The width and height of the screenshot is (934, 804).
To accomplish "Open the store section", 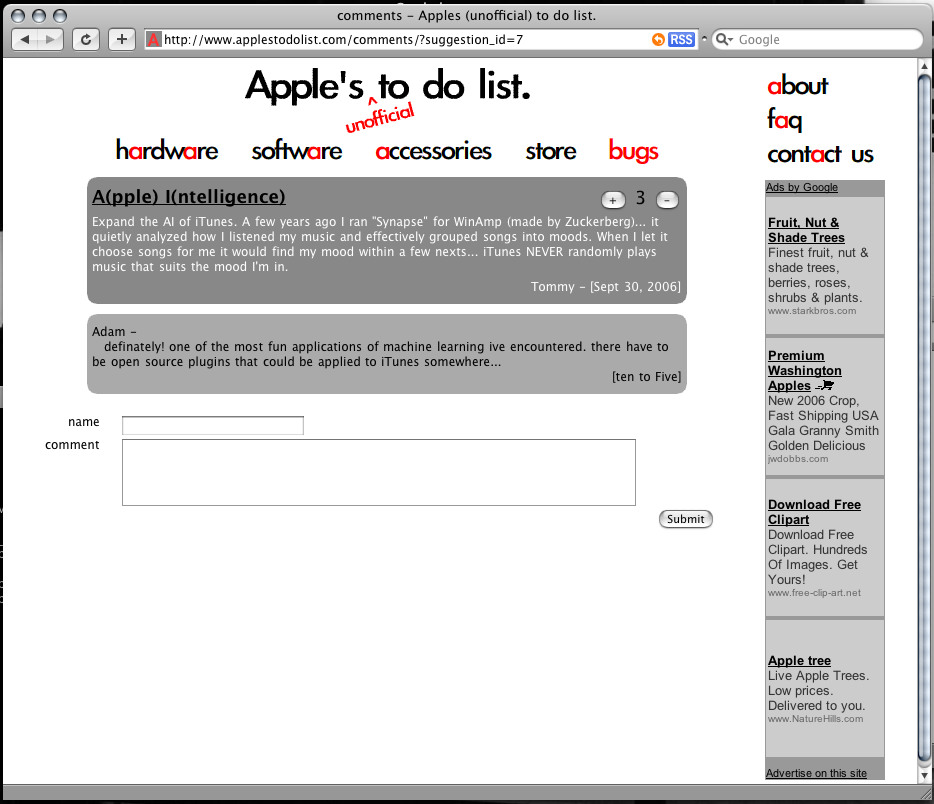I will point(551,151).
